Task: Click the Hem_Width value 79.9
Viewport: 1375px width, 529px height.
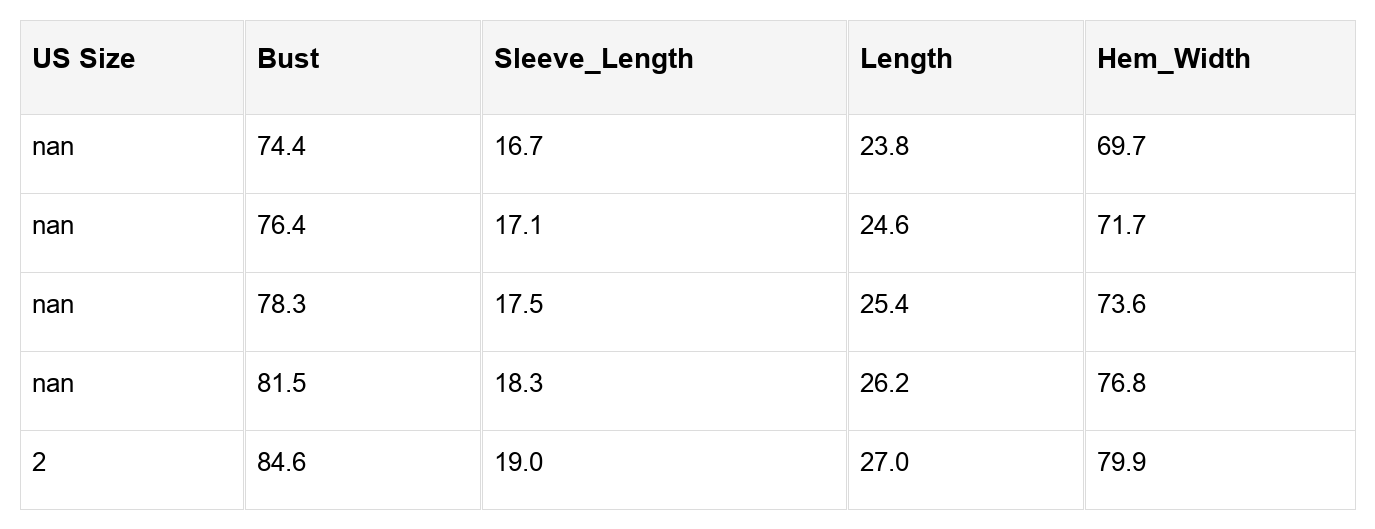Action: (1121, 463)
